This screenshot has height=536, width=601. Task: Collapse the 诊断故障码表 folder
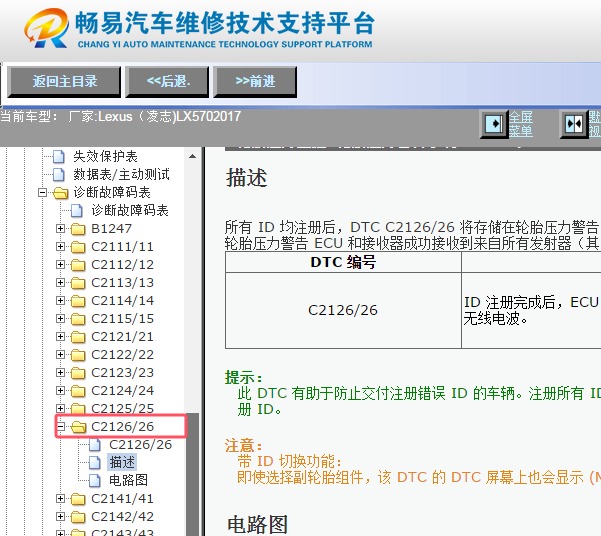point(43,192)
